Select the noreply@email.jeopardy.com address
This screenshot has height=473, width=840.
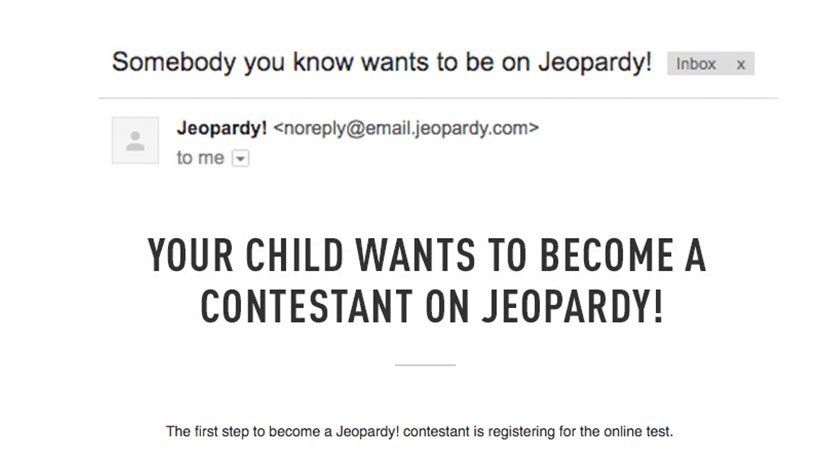click(x=406, y=129)
